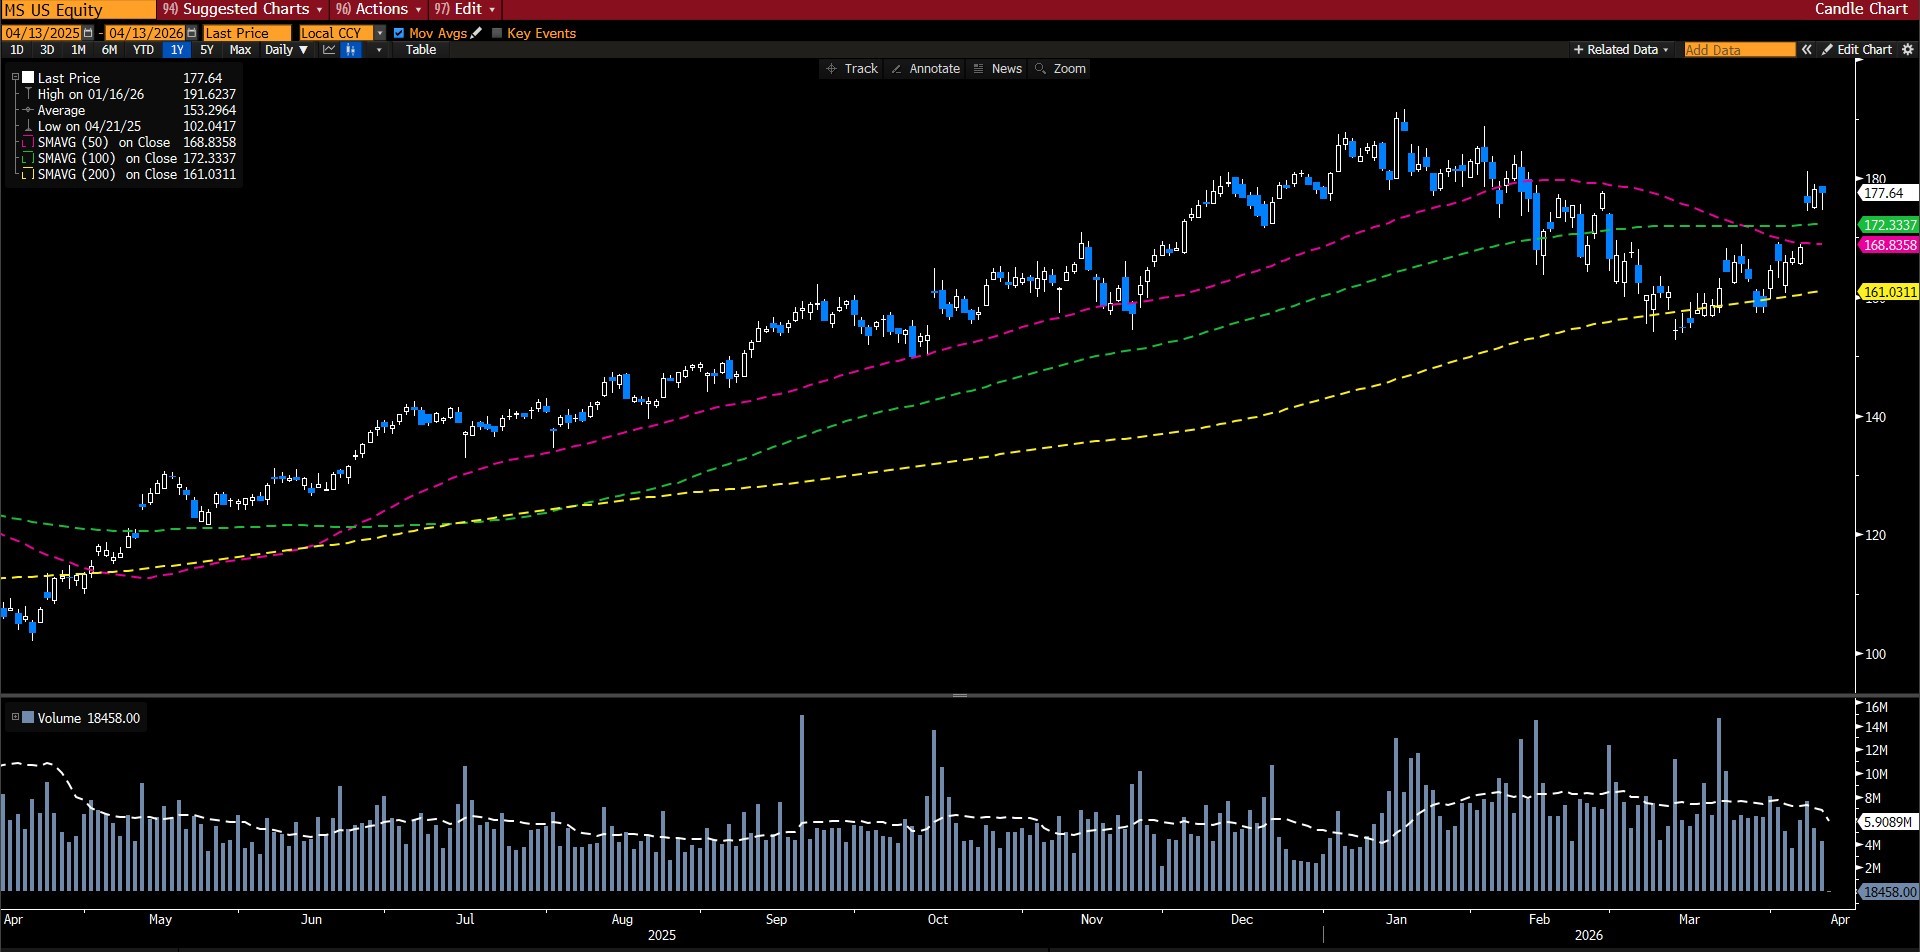
Task: Click the Add Data input field
Action: click(1738, 50)
